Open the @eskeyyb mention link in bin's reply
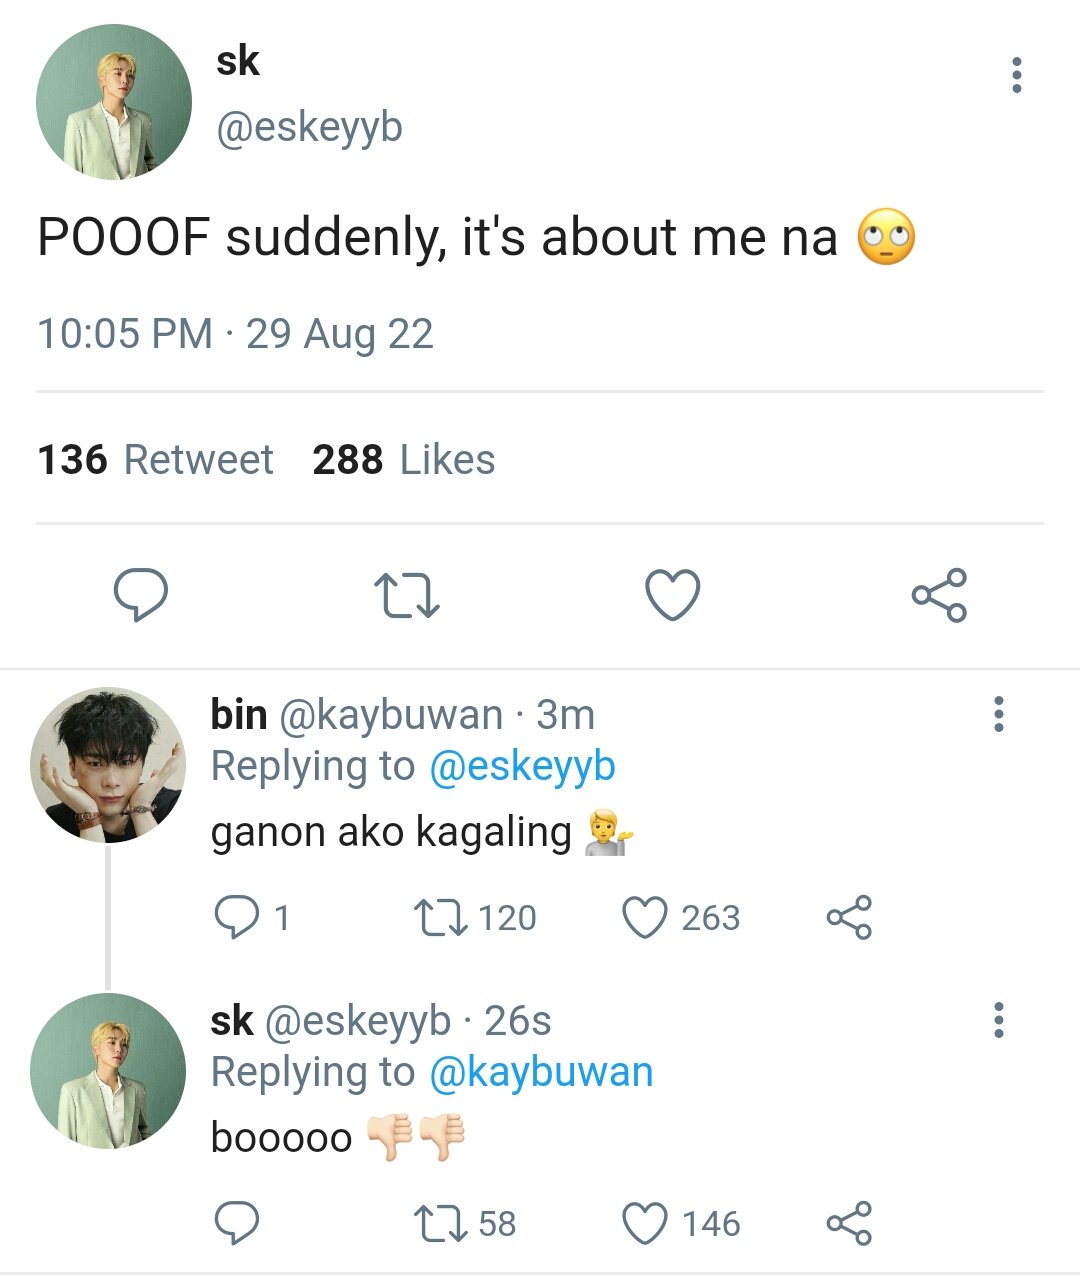The width and height of the screenshot is (1080, 1275). coord(522,767)
